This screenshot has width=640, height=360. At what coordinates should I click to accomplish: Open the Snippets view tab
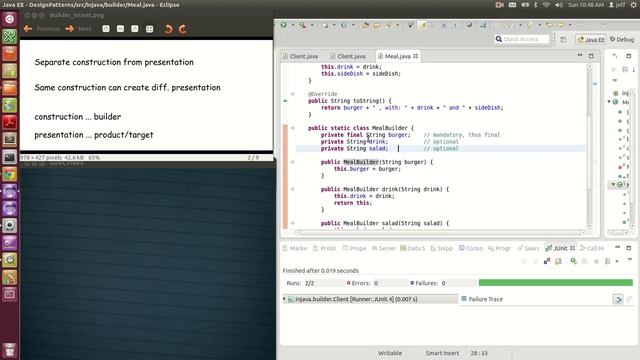(x=442, y=248)
